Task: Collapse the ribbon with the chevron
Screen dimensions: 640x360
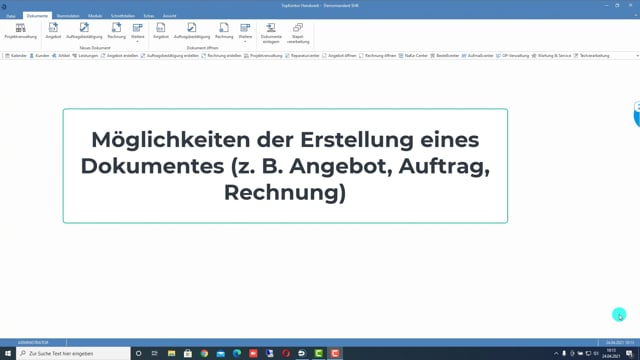Action: pyautogui.click(x=636, y=16)
